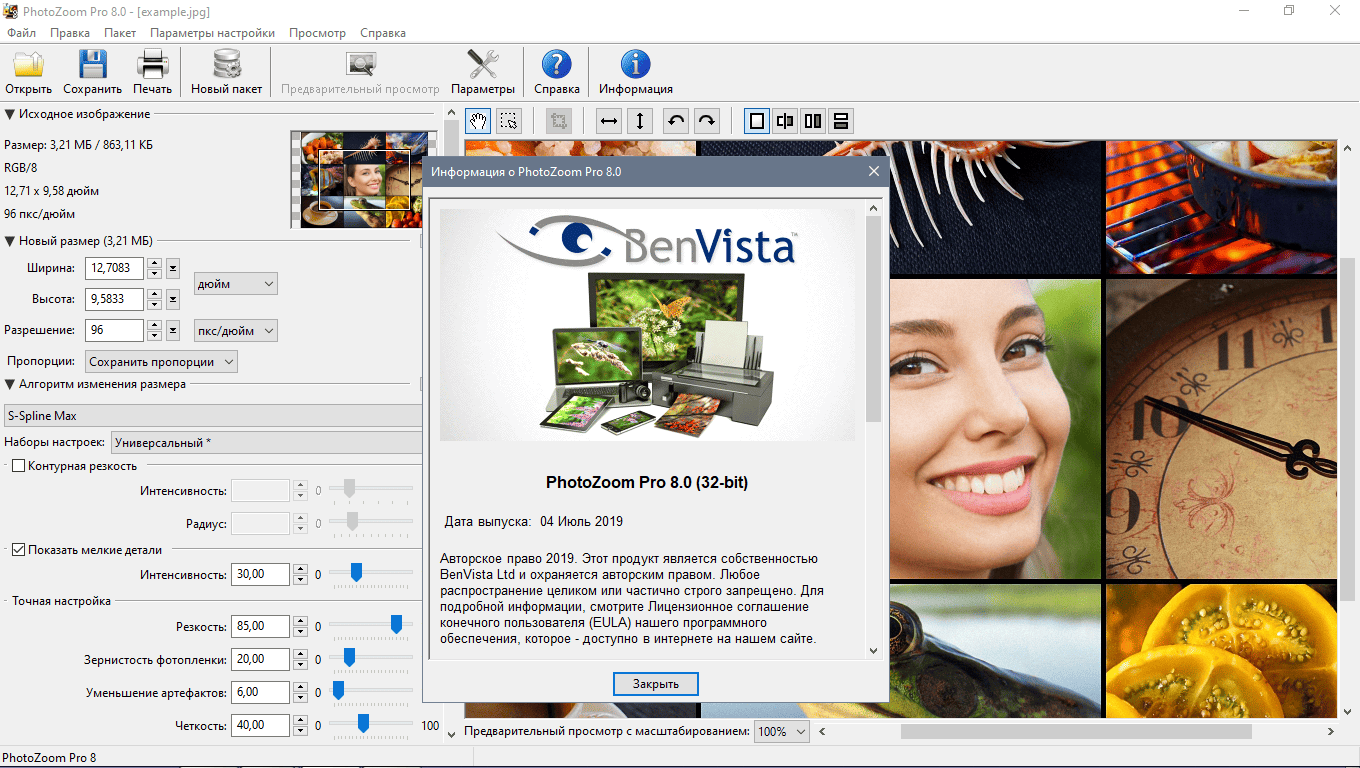
Task: Adjust Зернистость фотопленки slider
Action: [x=349, y=657]
